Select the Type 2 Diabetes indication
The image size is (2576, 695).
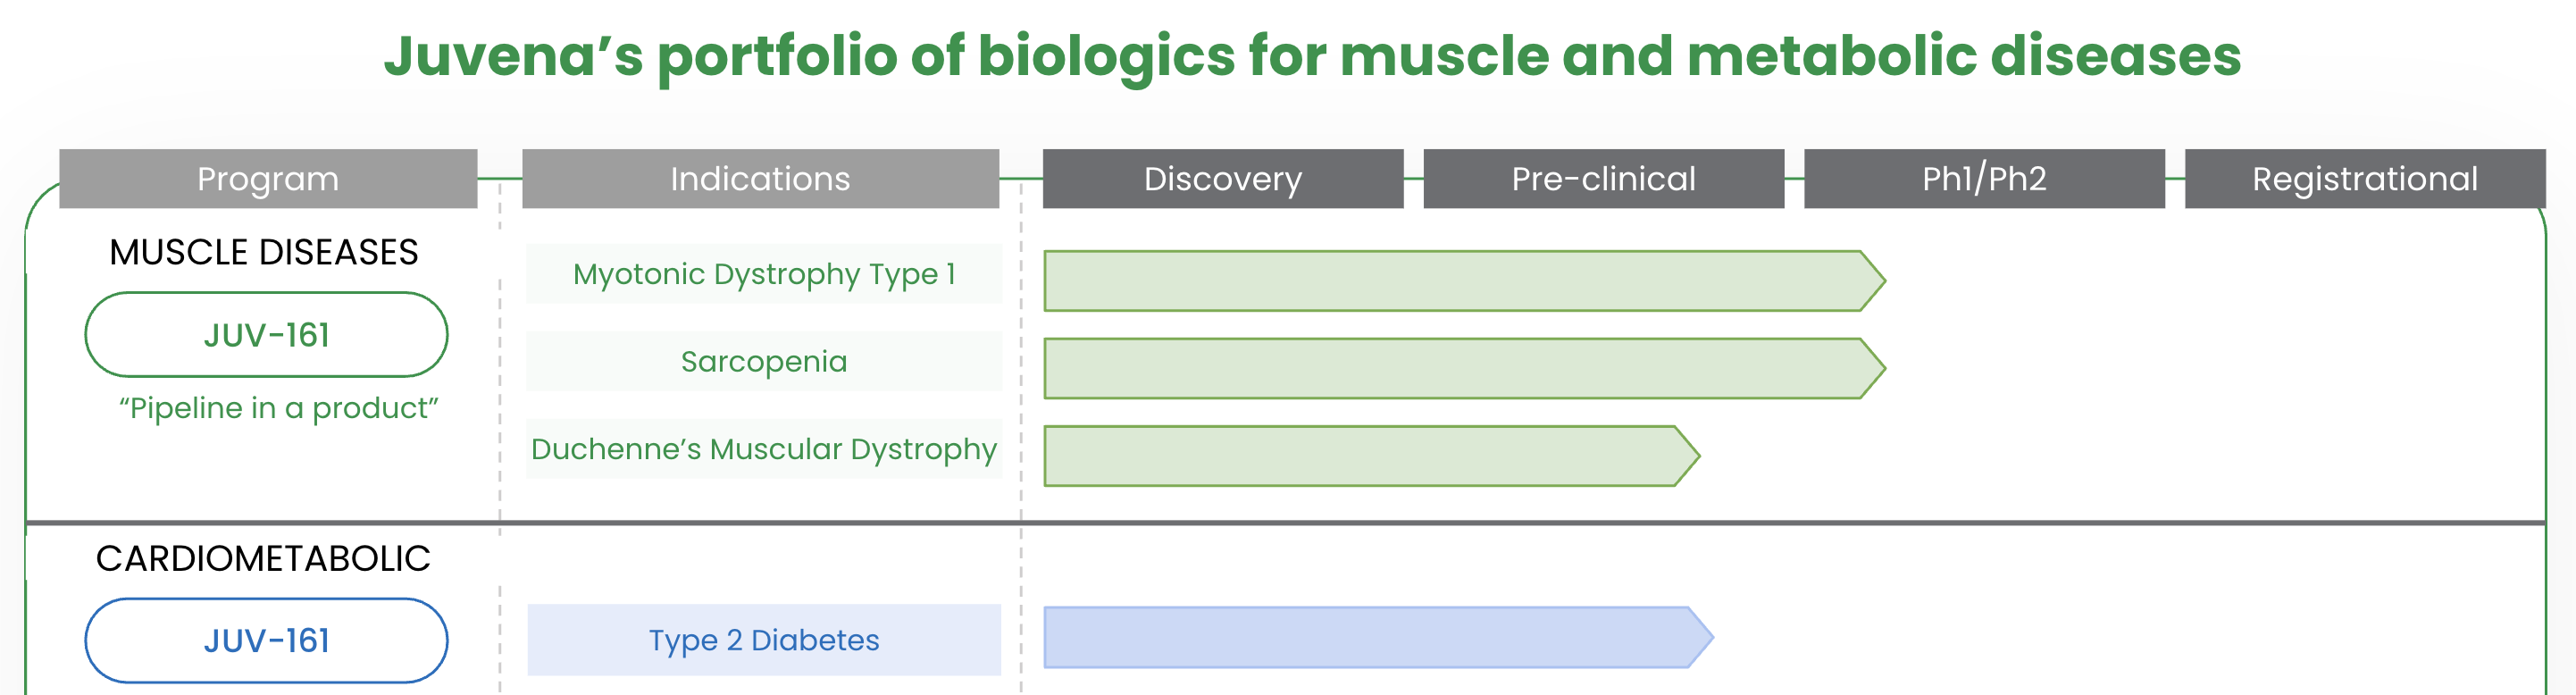pos(764,640)
